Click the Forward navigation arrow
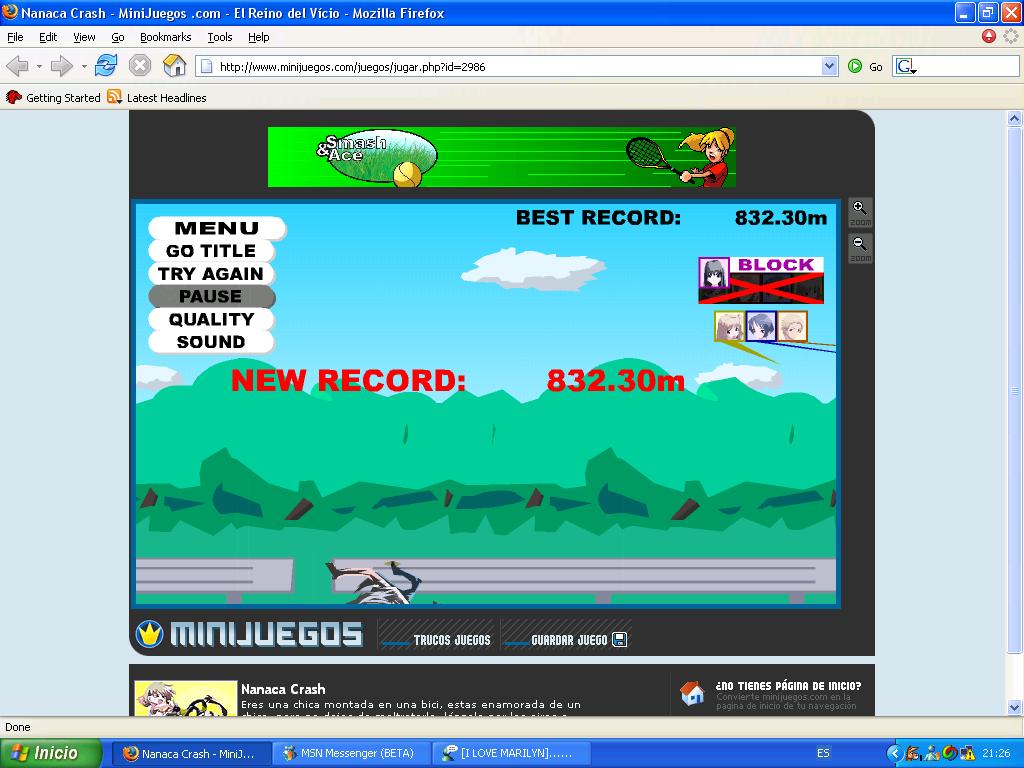Screen dimensions: 1024x768 [x=61, y=66]
